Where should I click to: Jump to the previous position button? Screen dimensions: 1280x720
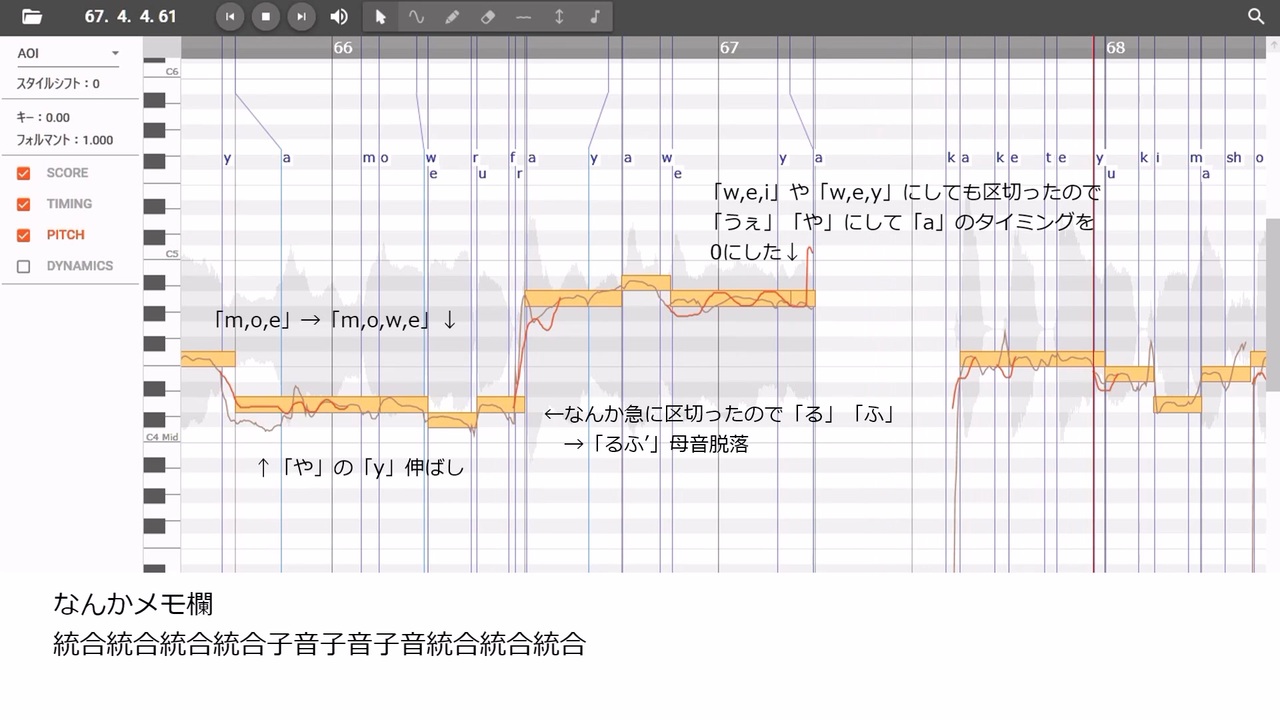click(230, 16)
